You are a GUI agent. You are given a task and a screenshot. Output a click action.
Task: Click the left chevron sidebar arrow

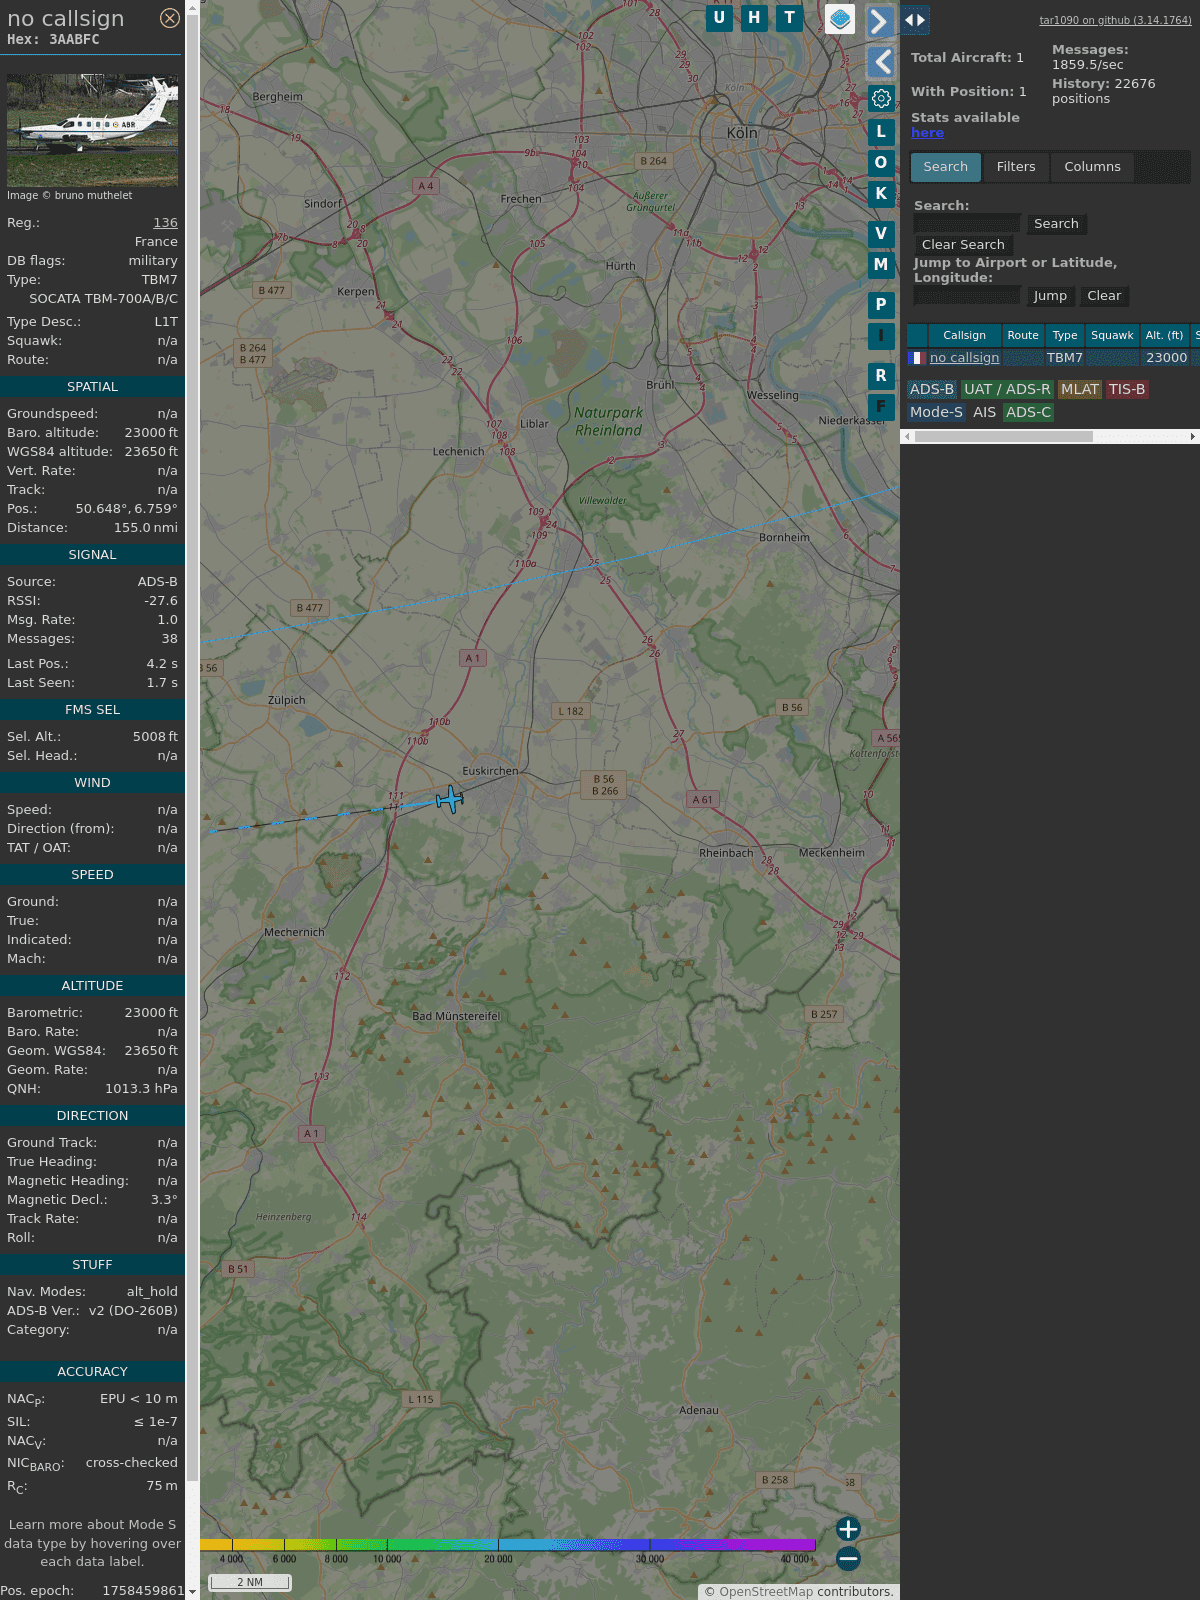tap(881, 62)
